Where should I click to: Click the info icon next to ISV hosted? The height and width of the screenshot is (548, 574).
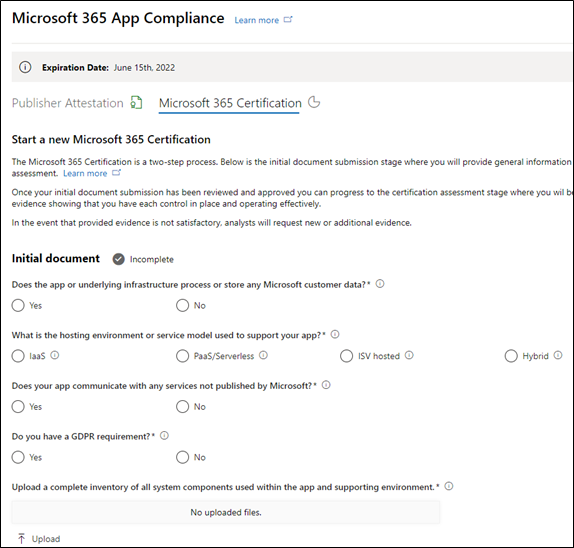(409, 355)
